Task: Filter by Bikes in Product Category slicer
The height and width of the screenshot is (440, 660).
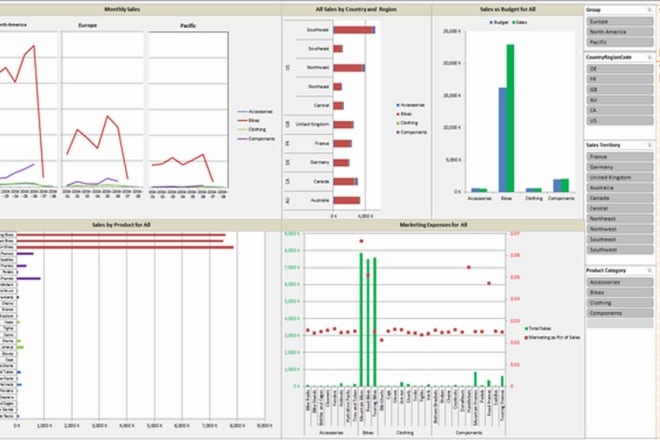Action: coord(620,292)
